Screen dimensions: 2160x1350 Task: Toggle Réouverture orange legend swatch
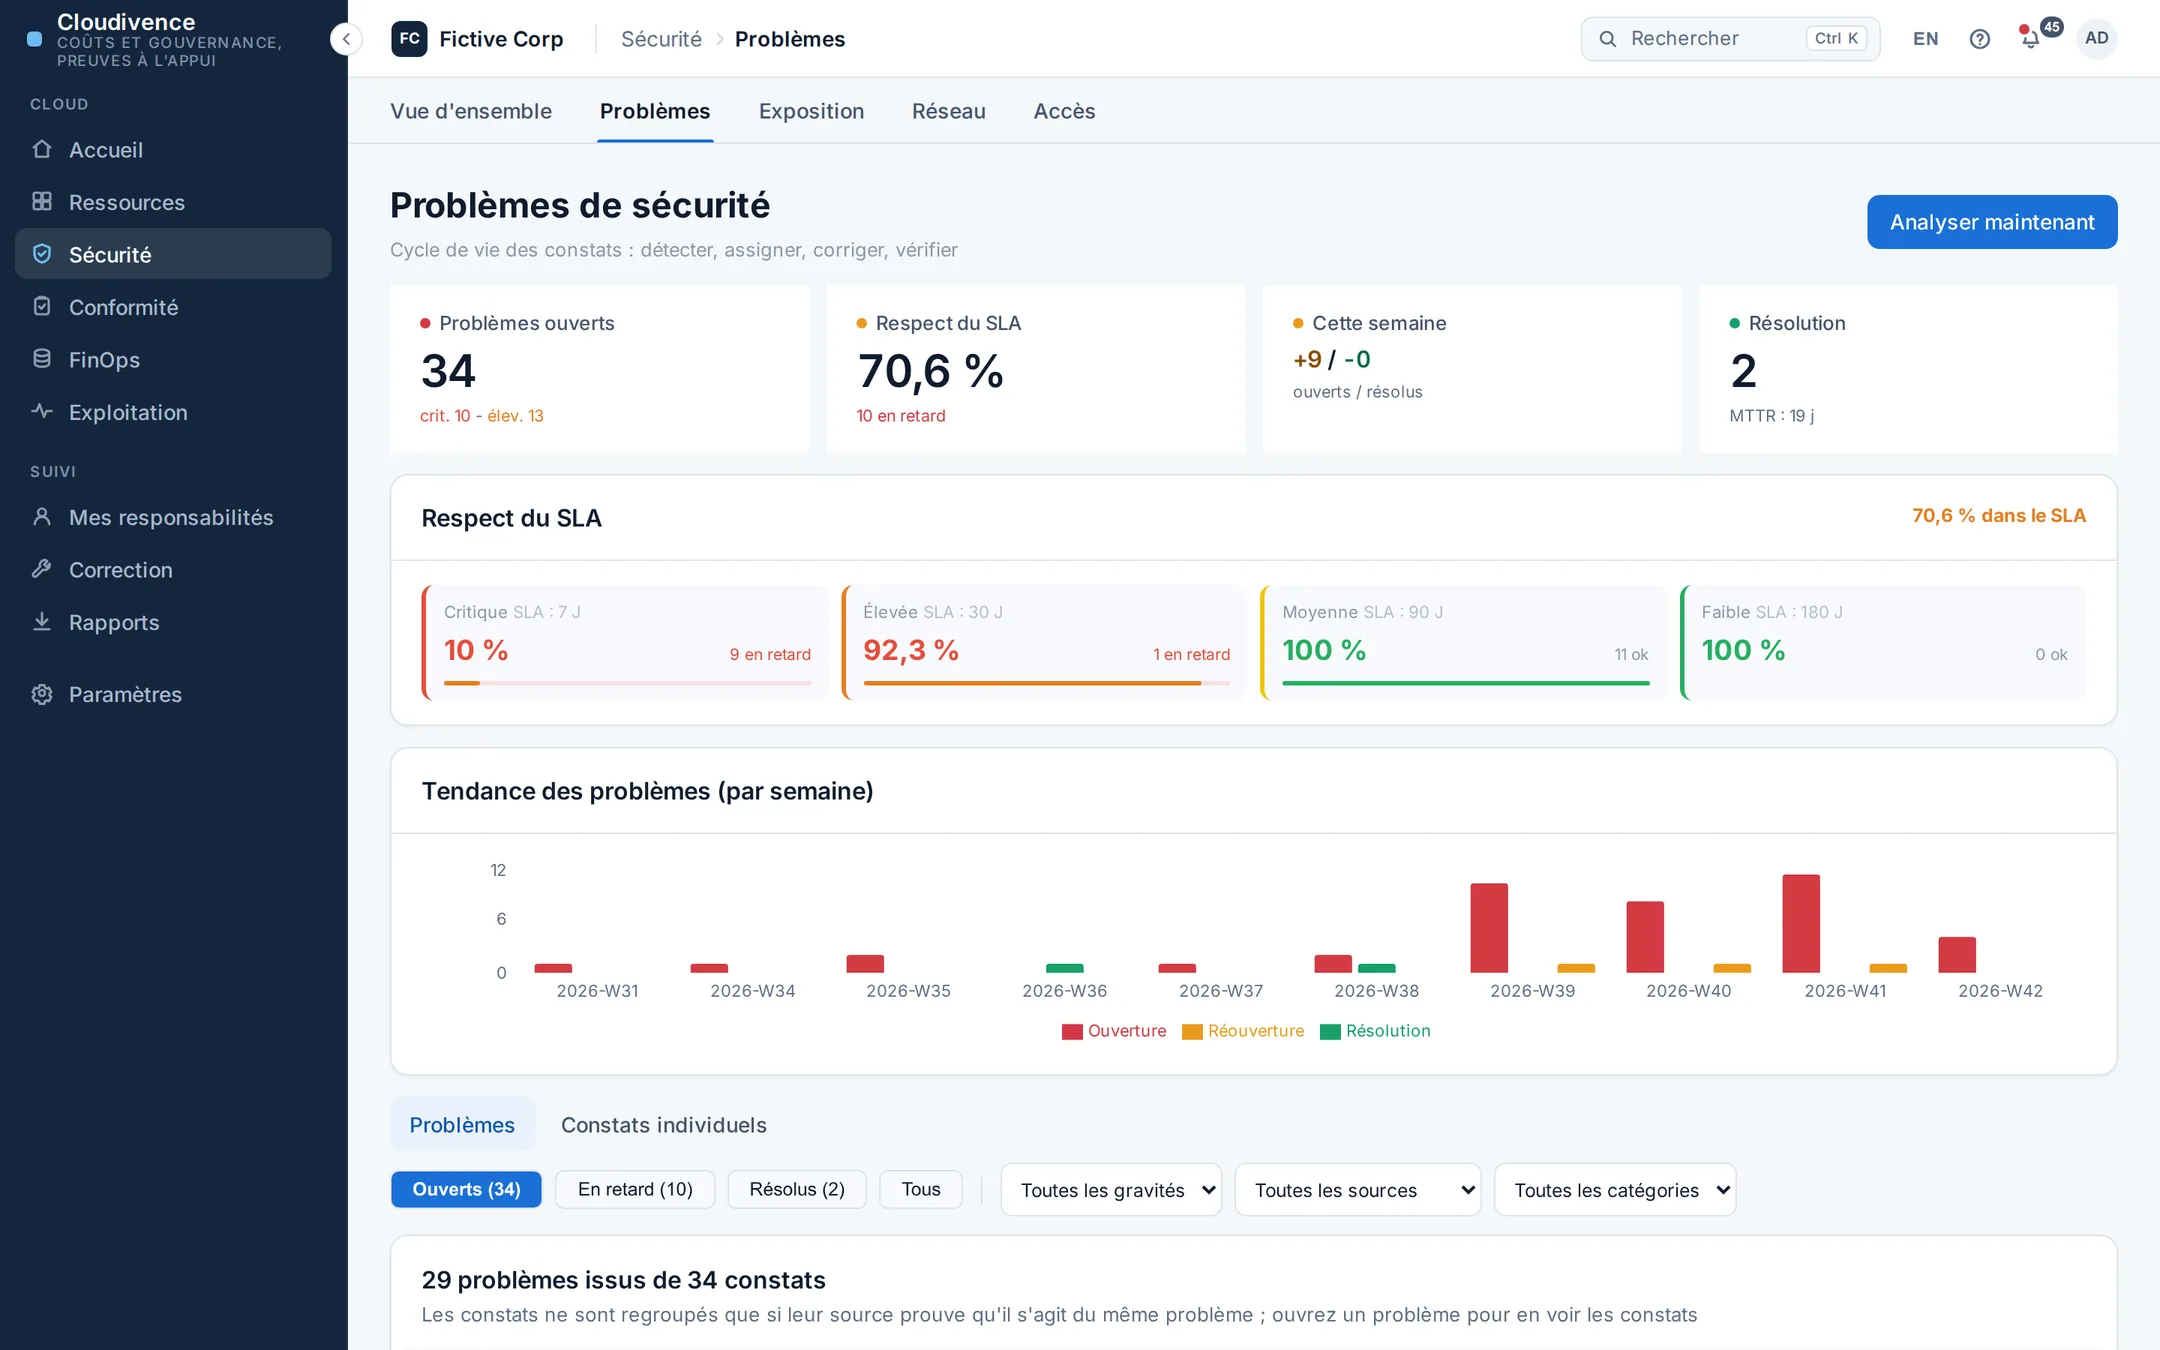1192,1031
